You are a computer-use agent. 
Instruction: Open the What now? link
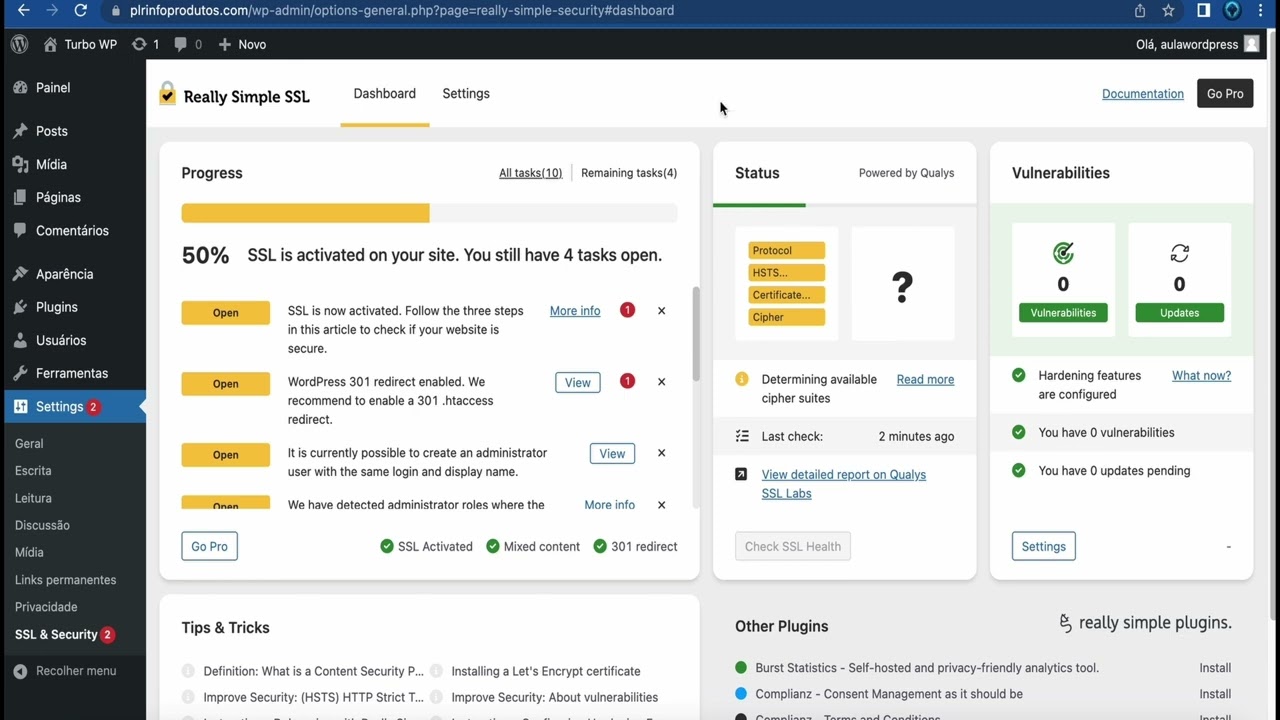point(1201,376)
